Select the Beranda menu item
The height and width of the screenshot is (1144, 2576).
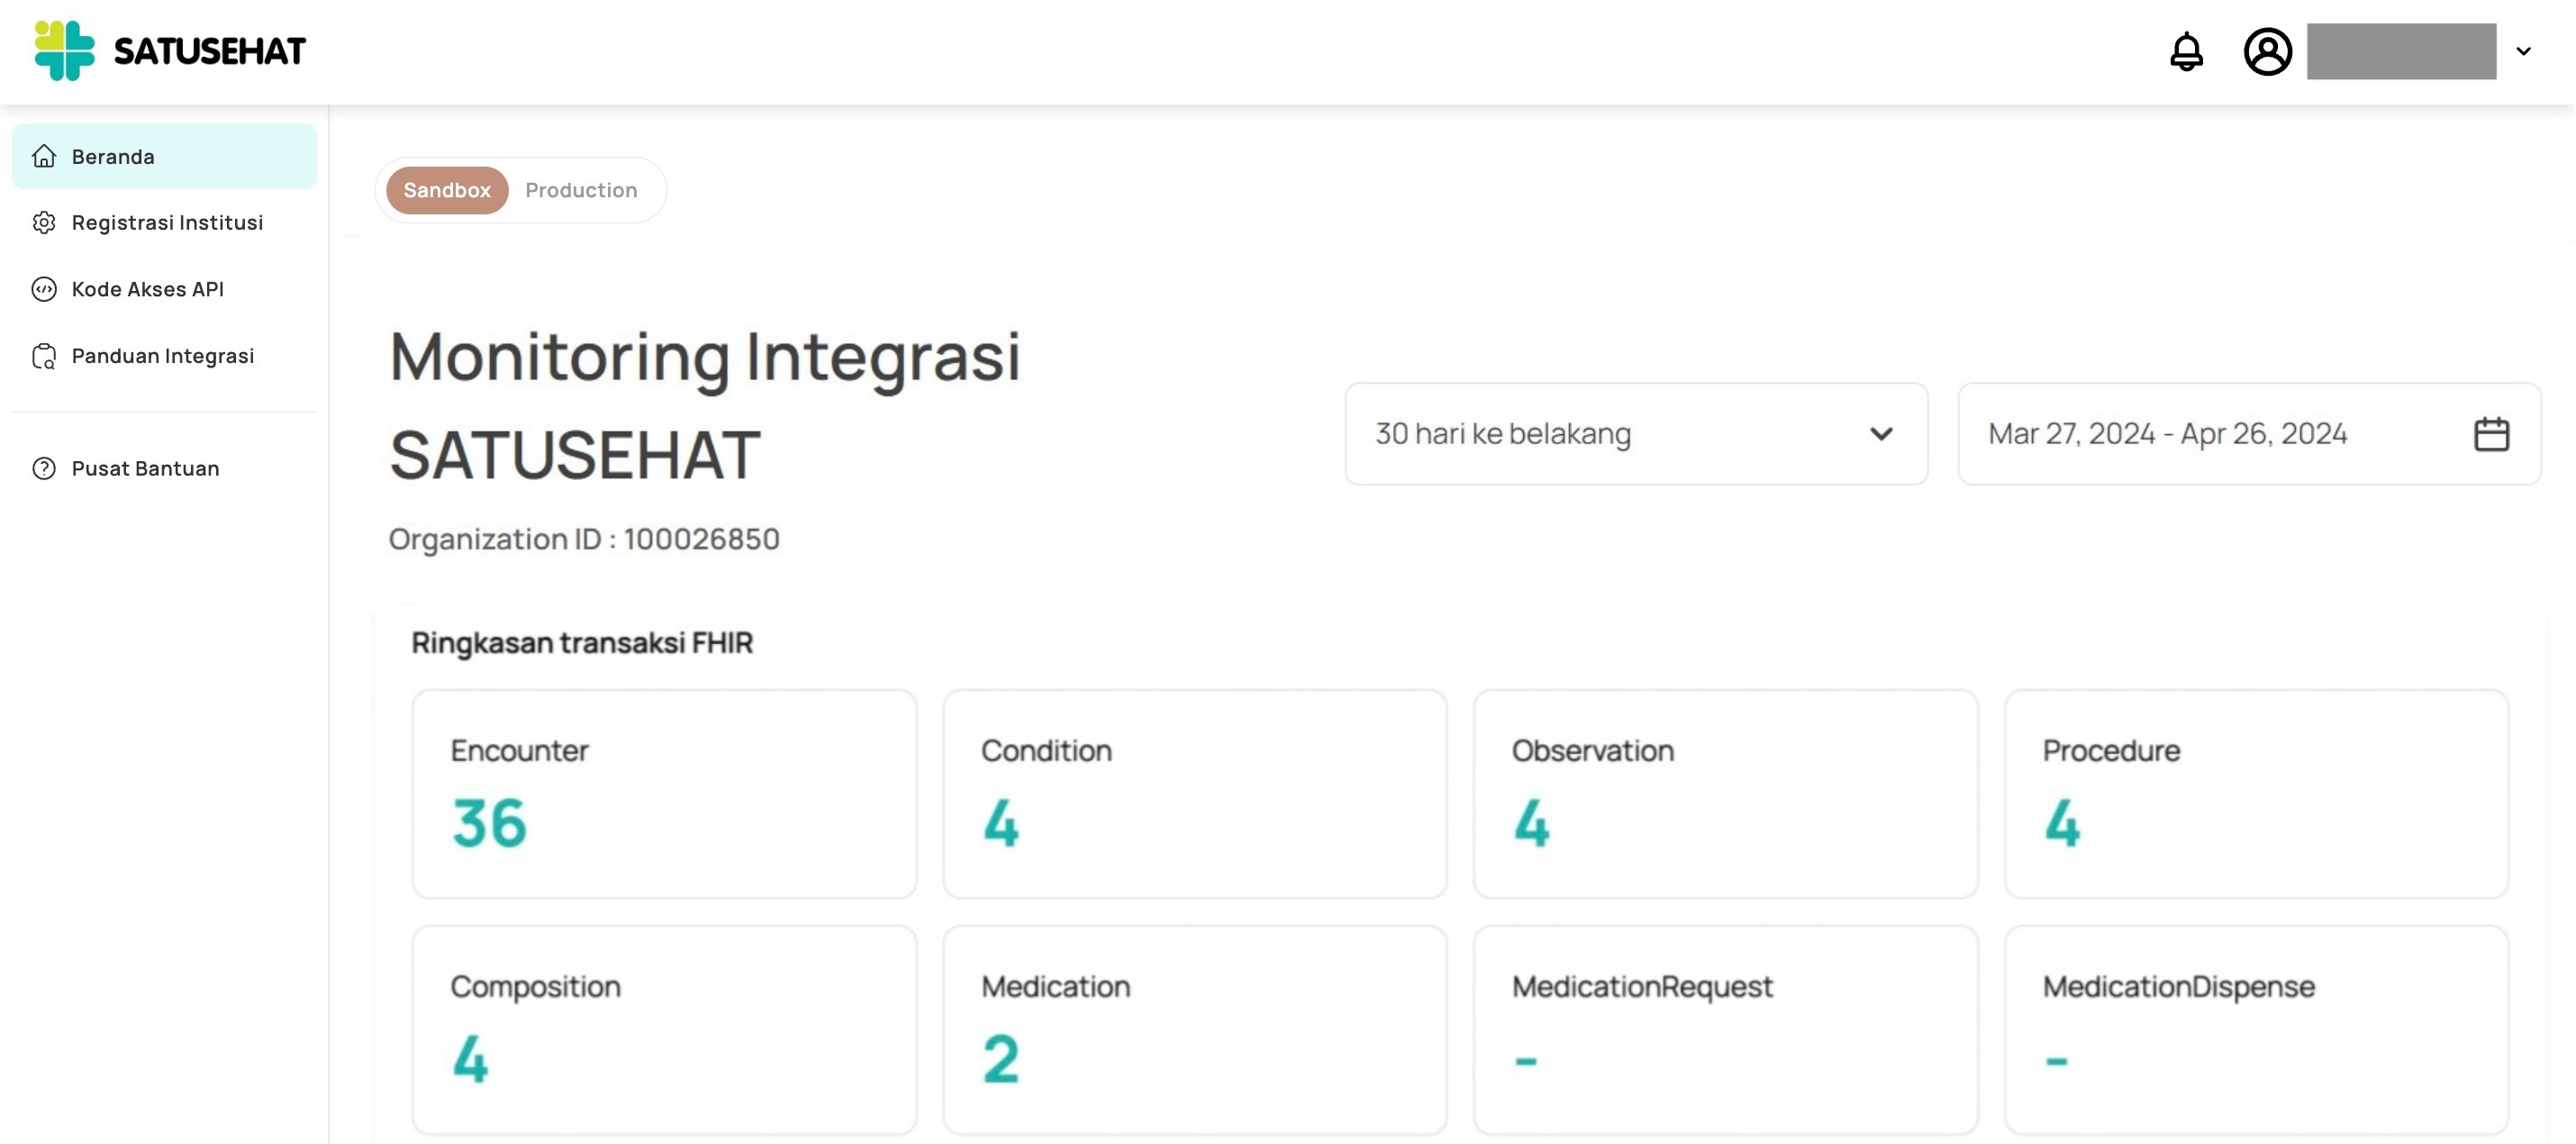tap(113, 156)
